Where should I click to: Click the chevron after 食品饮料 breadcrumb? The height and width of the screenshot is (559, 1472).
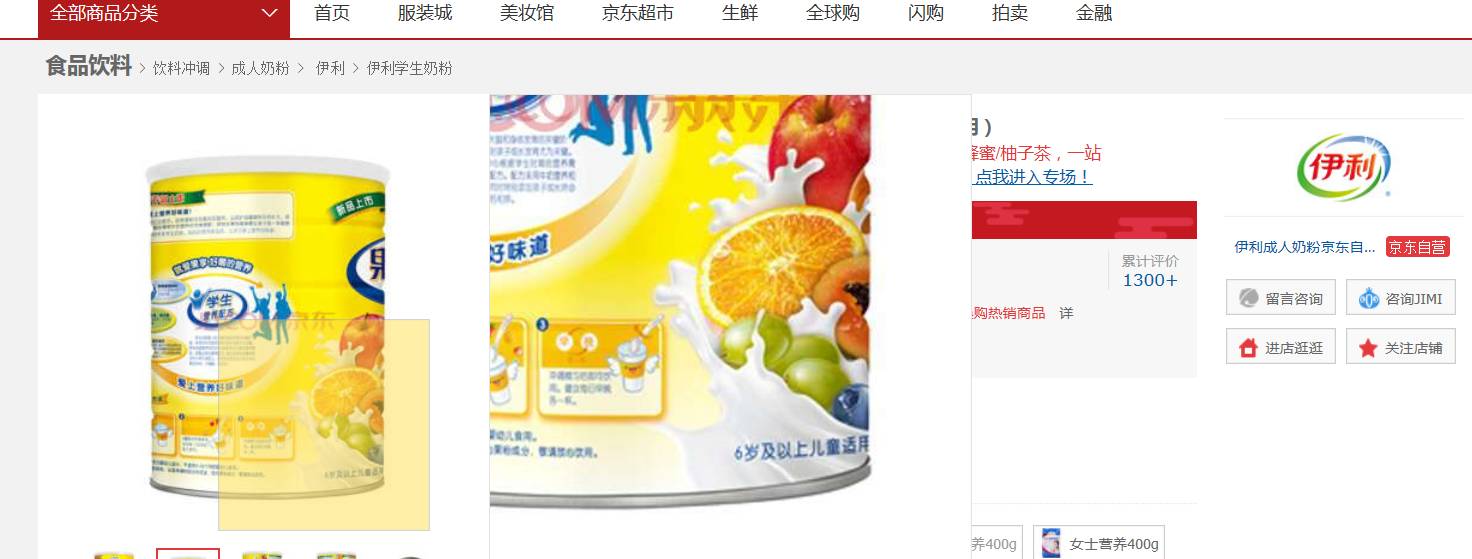coord(142,68)
